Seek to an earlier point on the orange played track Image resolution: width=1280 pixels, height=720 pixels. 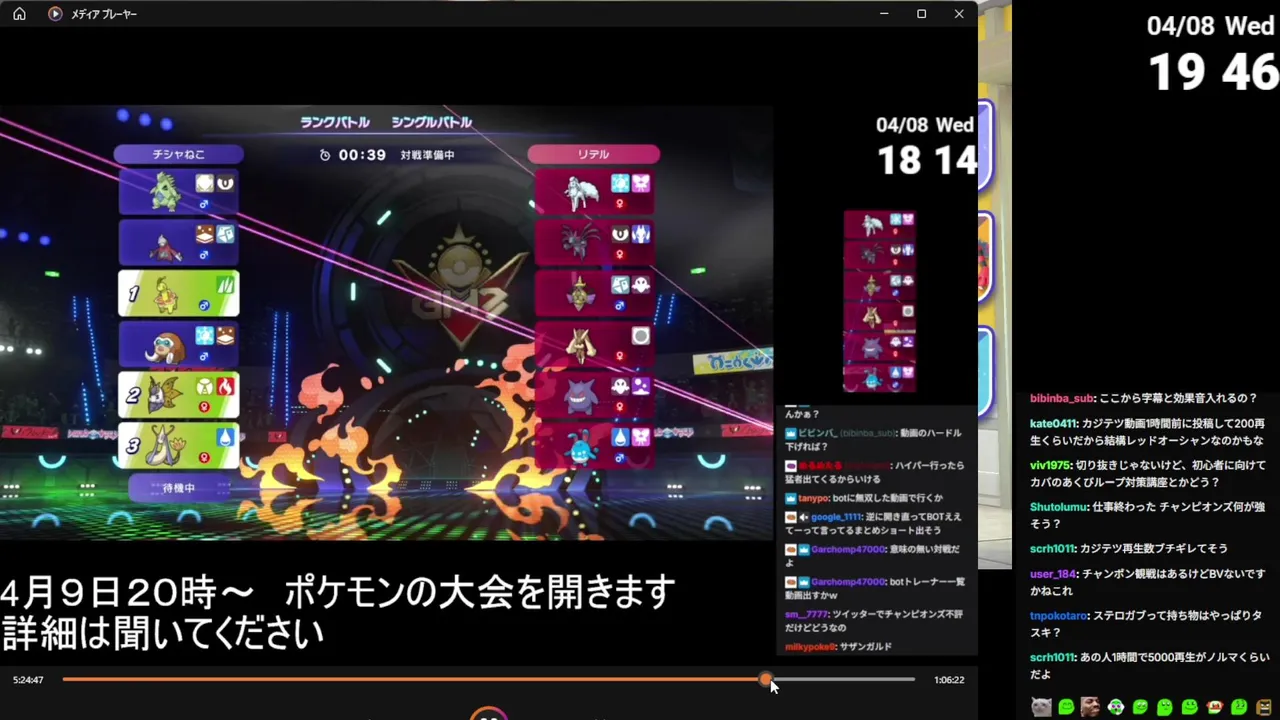[x=410, y=679]
